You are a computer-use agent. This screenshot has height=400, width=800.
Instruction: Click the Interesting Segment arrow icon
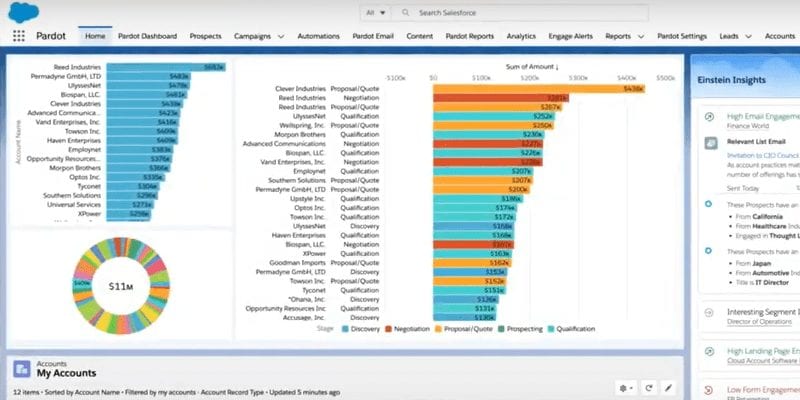click(x=709, y=313)
